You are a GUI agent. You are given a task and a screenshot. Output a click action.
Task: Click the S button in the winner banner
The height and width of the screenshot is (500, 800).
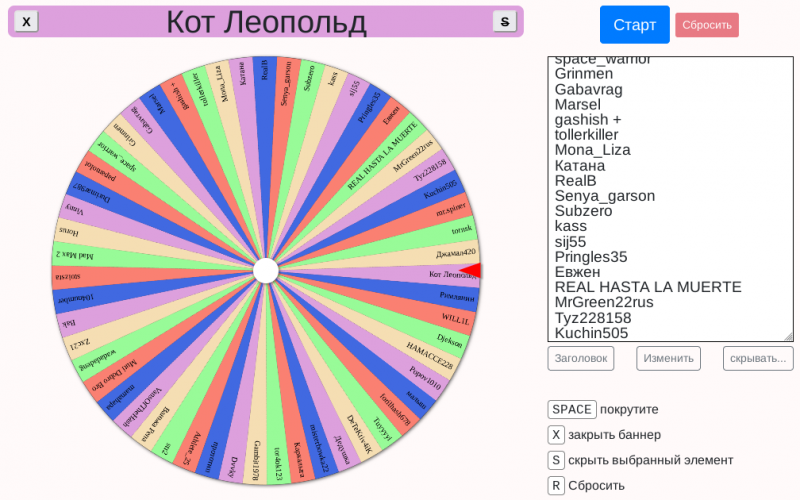(x=505, y=21)
